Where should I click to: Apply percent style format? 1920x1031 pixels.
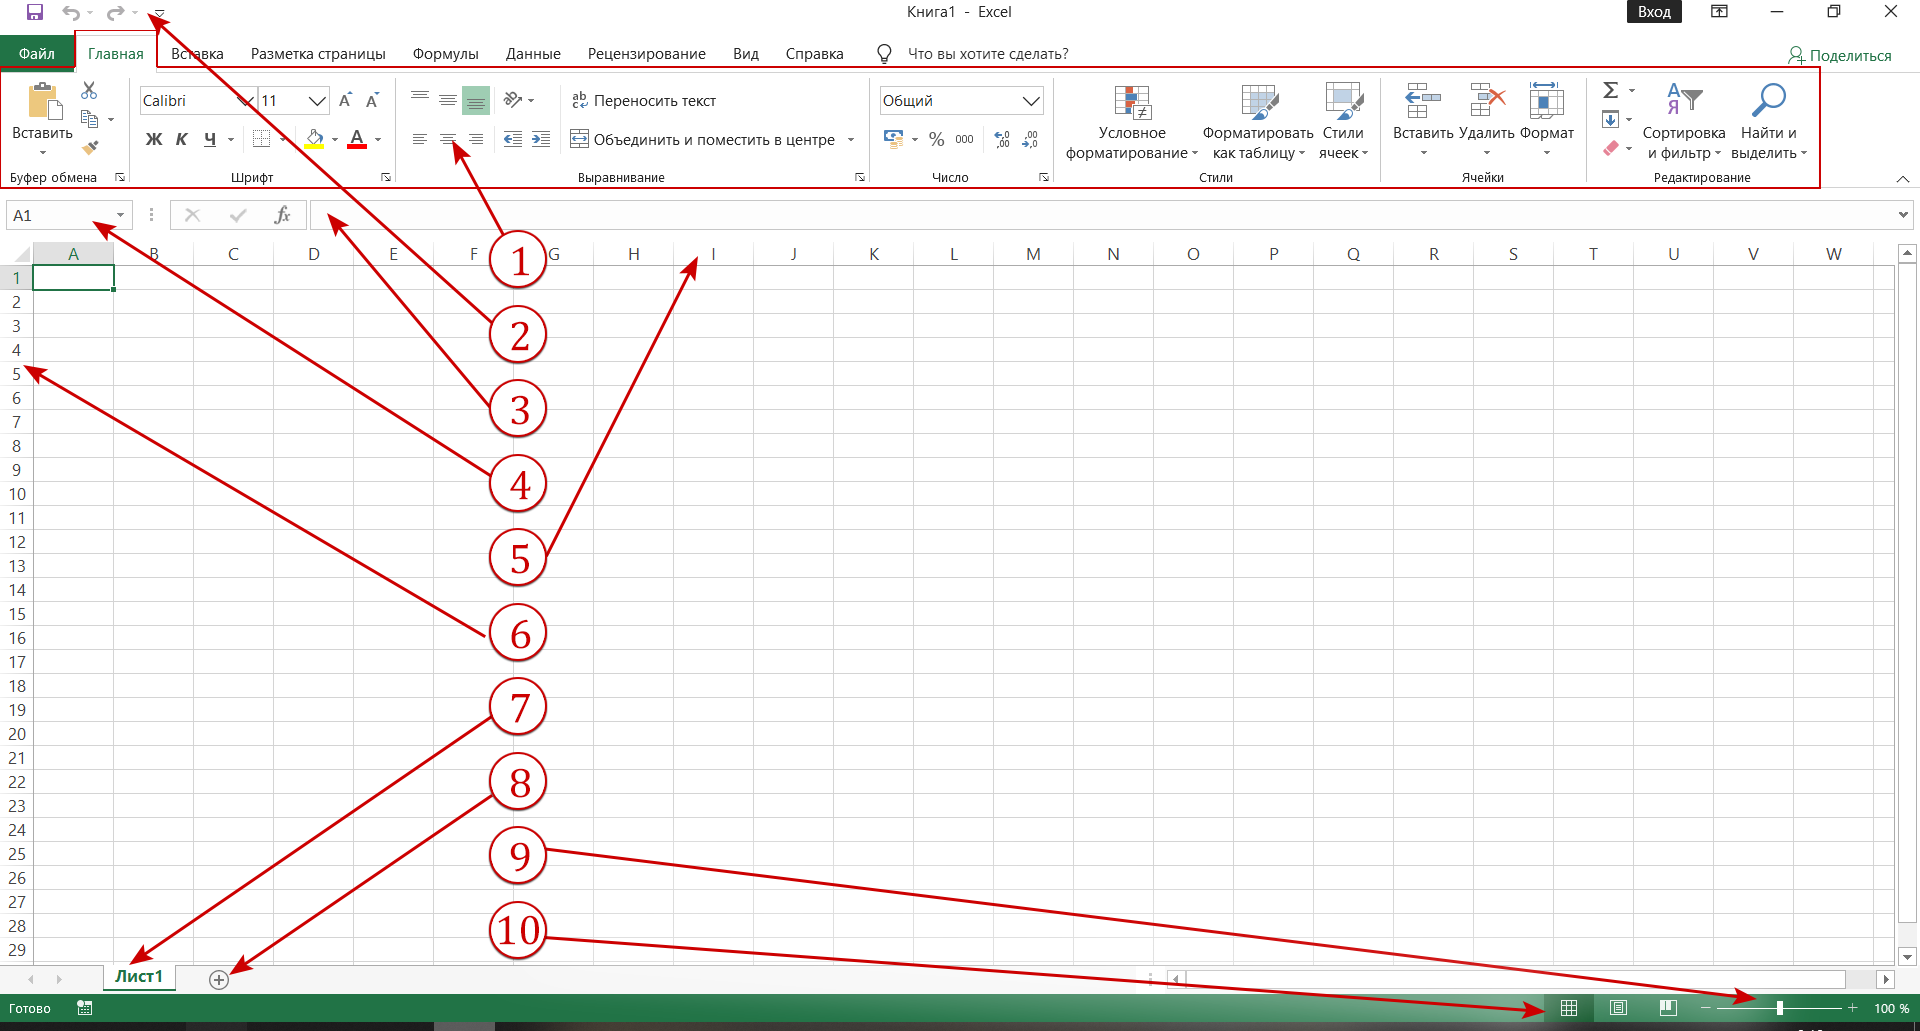click(x=936, y=139)
